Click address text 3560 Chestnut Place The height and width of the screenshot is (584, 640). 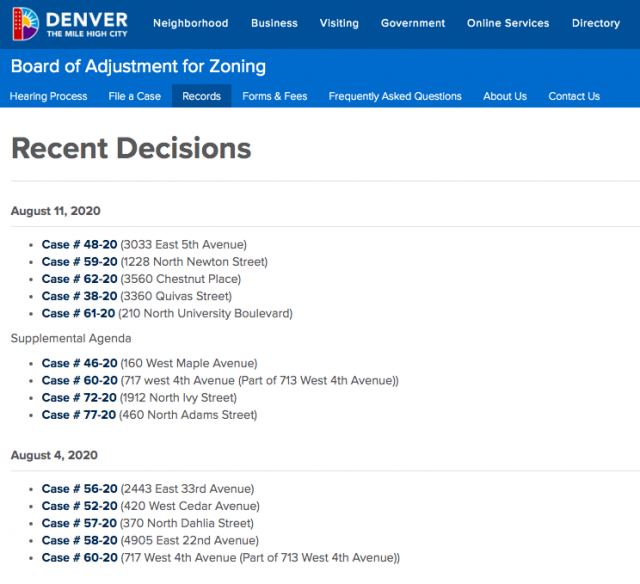click(181, 279)
